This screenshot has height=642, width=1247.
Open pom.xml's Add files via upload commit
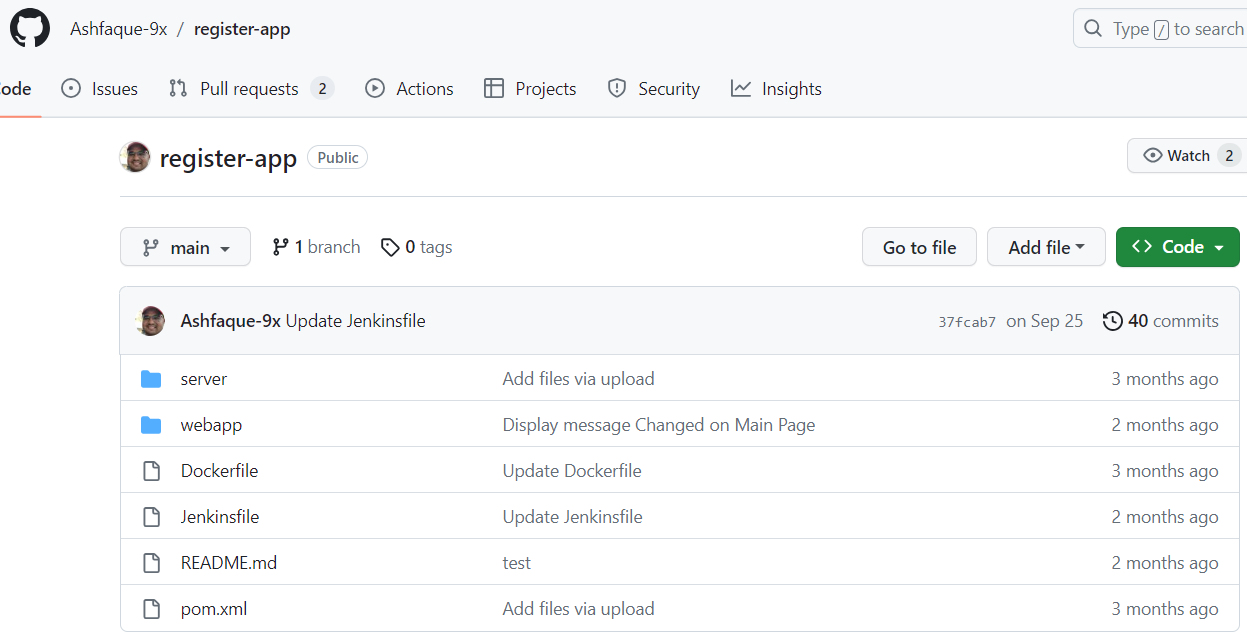tap(578, 609)
